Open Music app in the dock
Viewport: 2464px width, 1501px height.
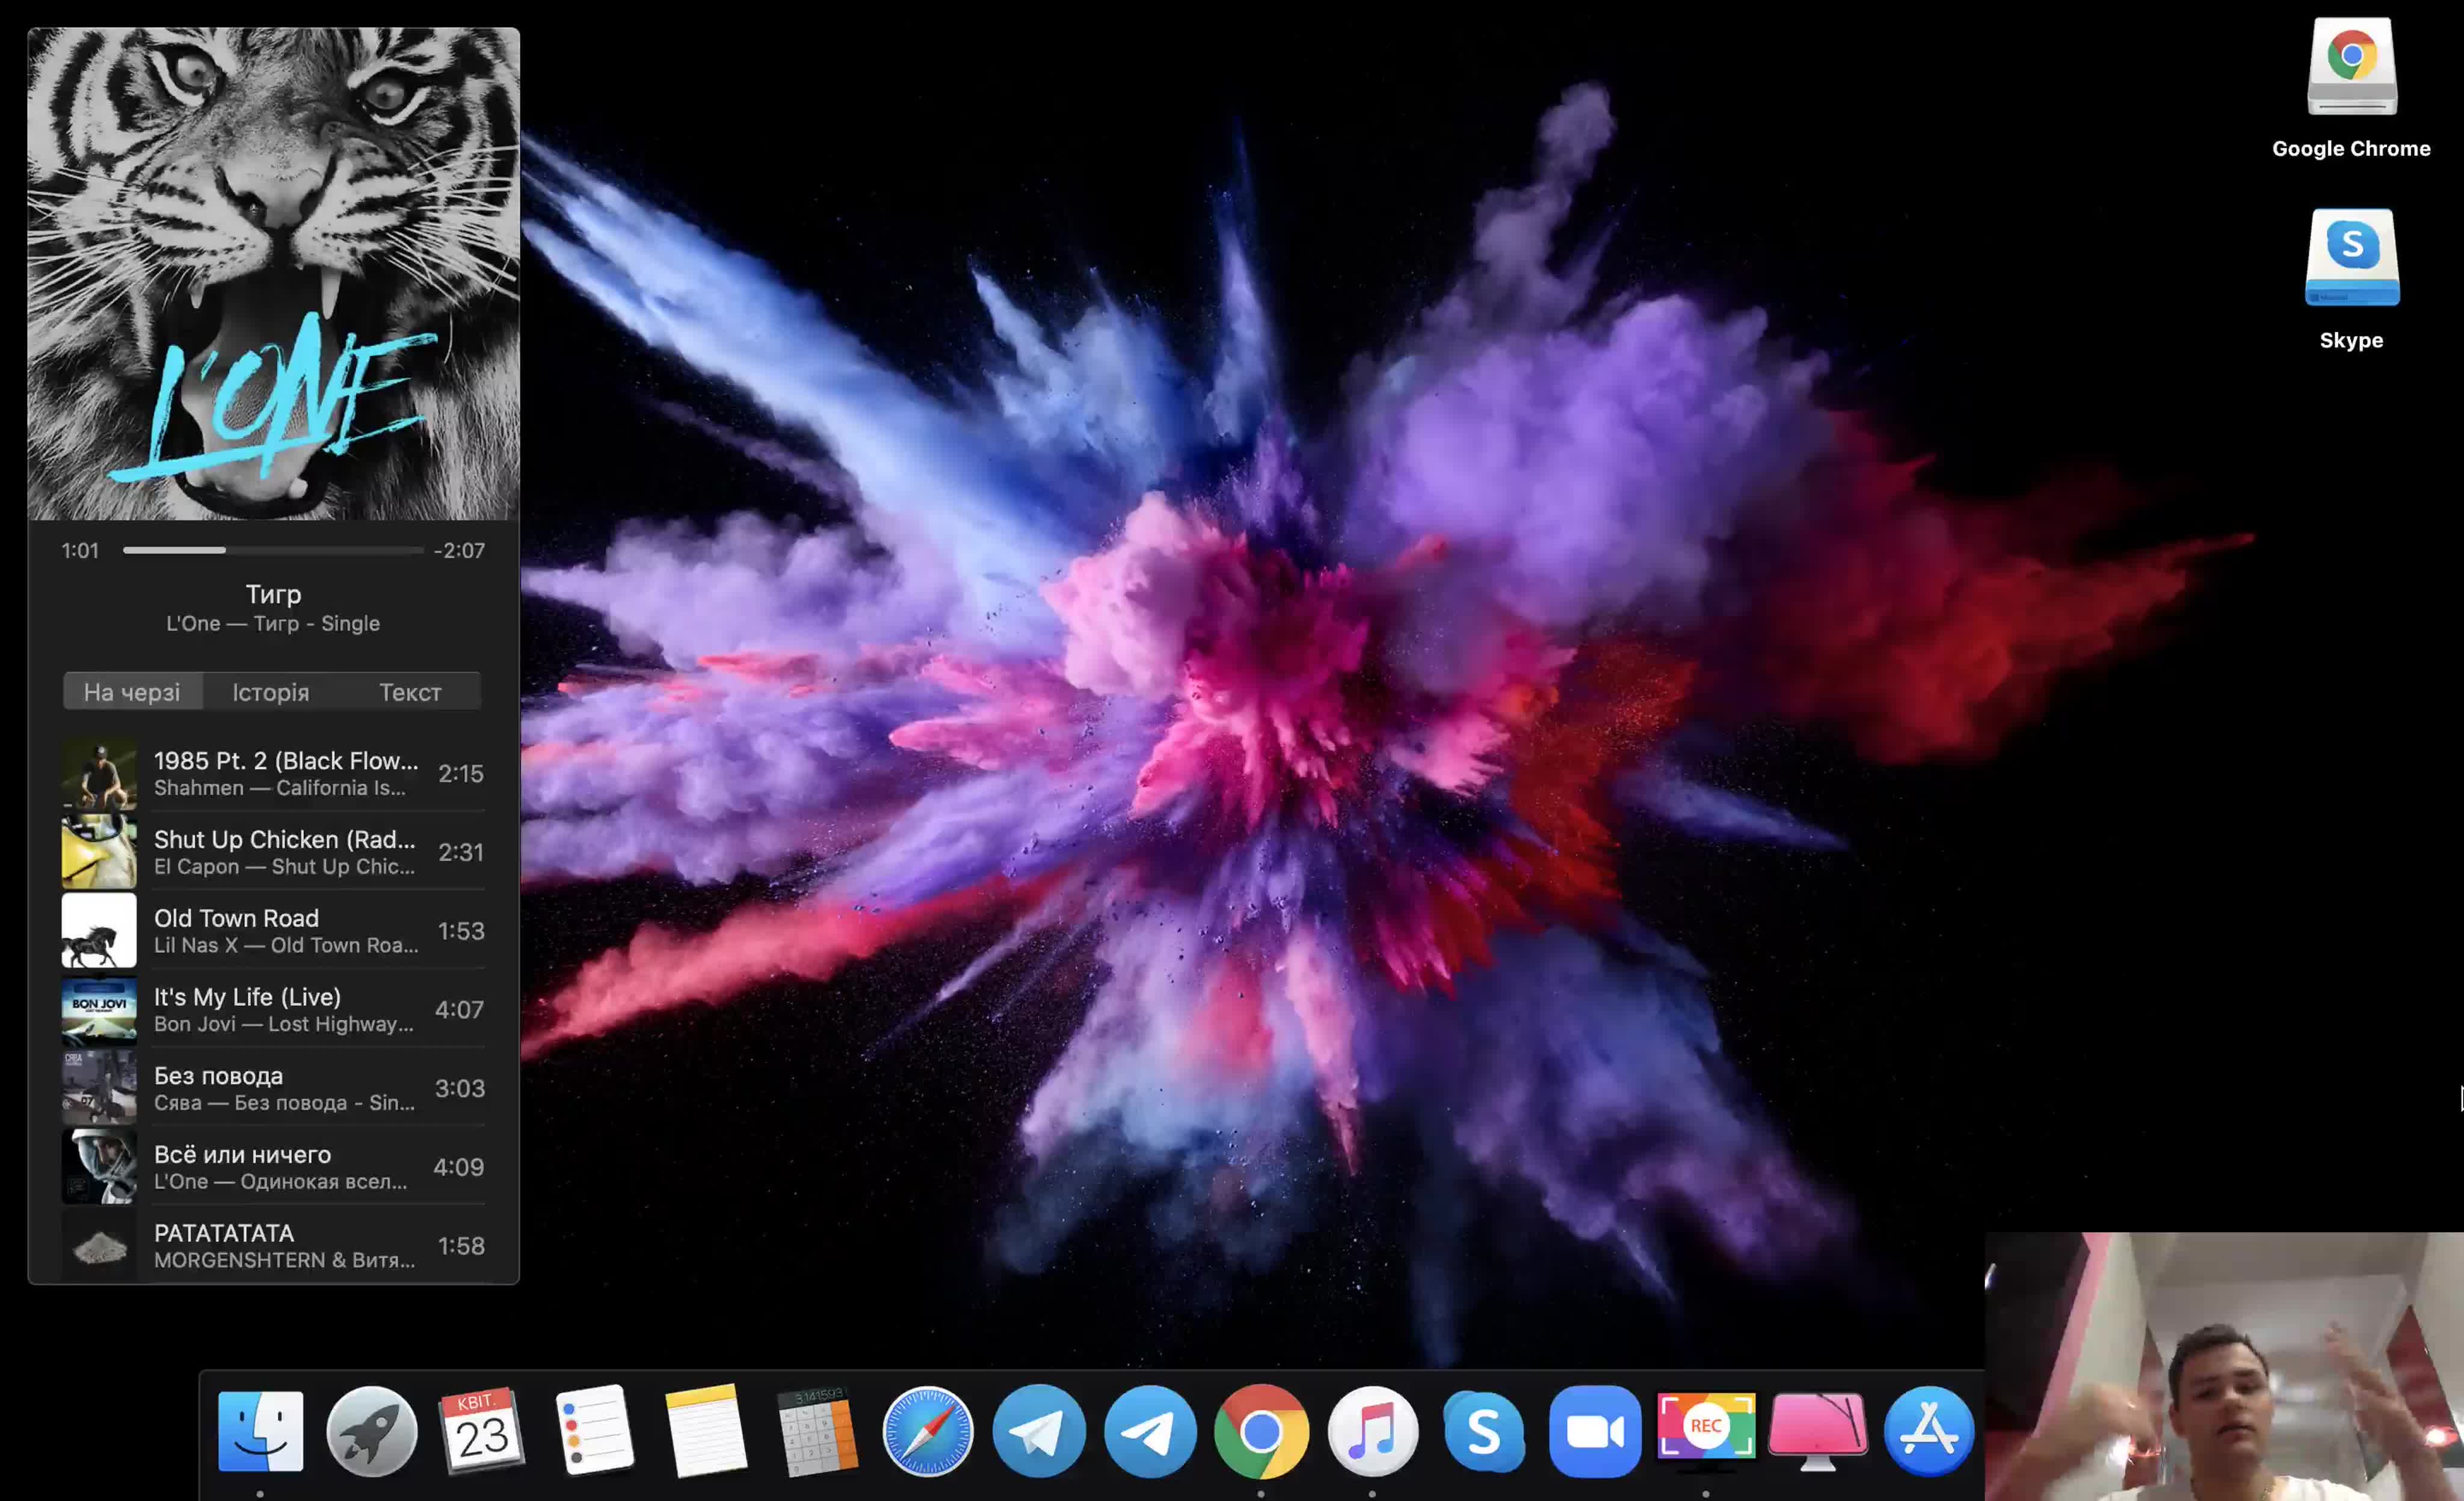(1373, 1431)
